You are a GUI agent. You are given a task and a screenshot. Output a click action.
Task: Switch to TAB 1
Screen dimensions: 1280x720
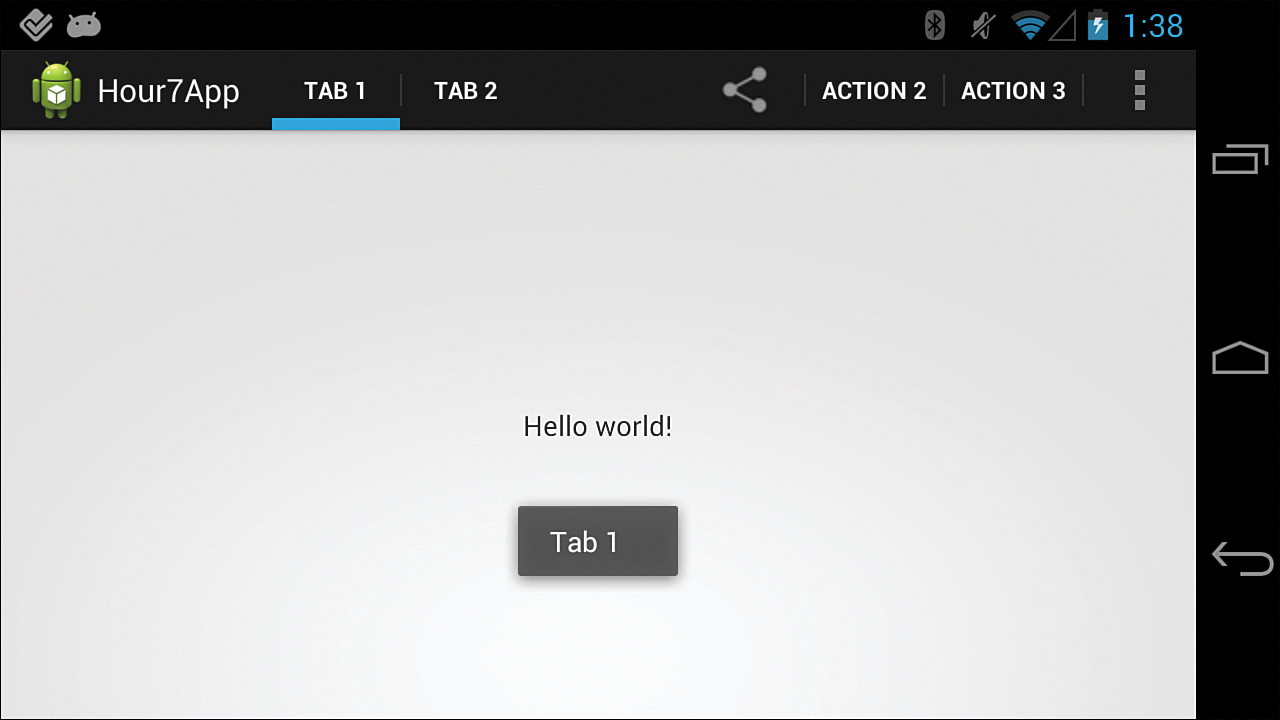click(335, 91)
